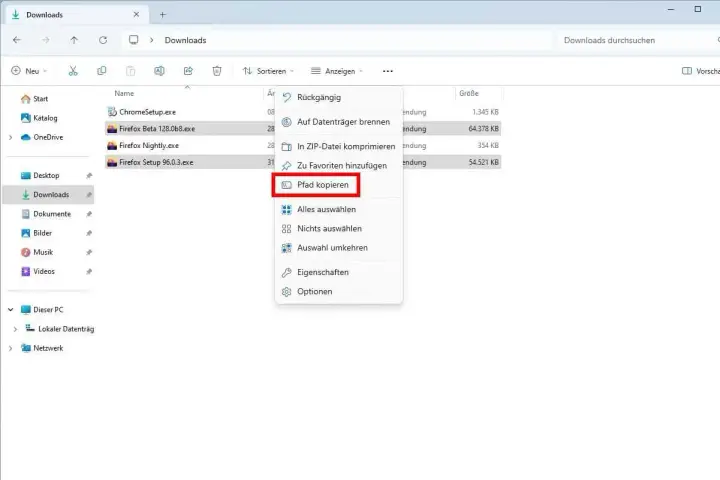
Task: Sort by the Name column header
Action: (x=124, y=93)
